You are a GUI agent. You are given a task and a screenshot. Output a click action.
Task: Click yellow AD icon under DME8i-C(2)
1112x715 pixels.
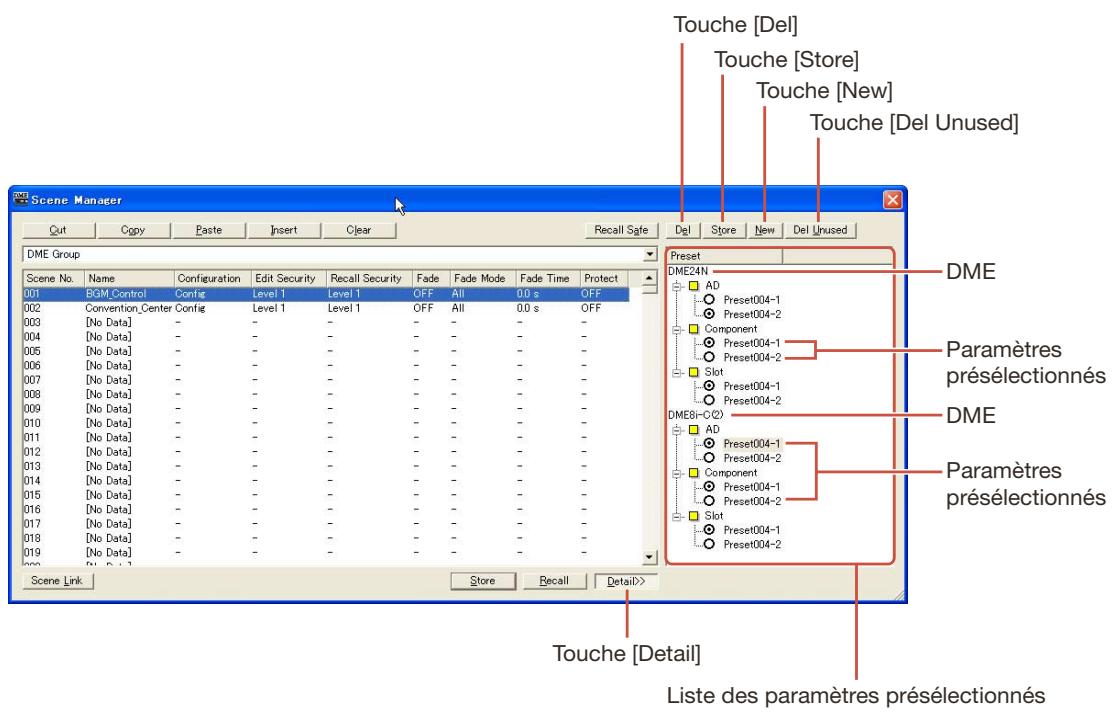click(x=694, y=430)
